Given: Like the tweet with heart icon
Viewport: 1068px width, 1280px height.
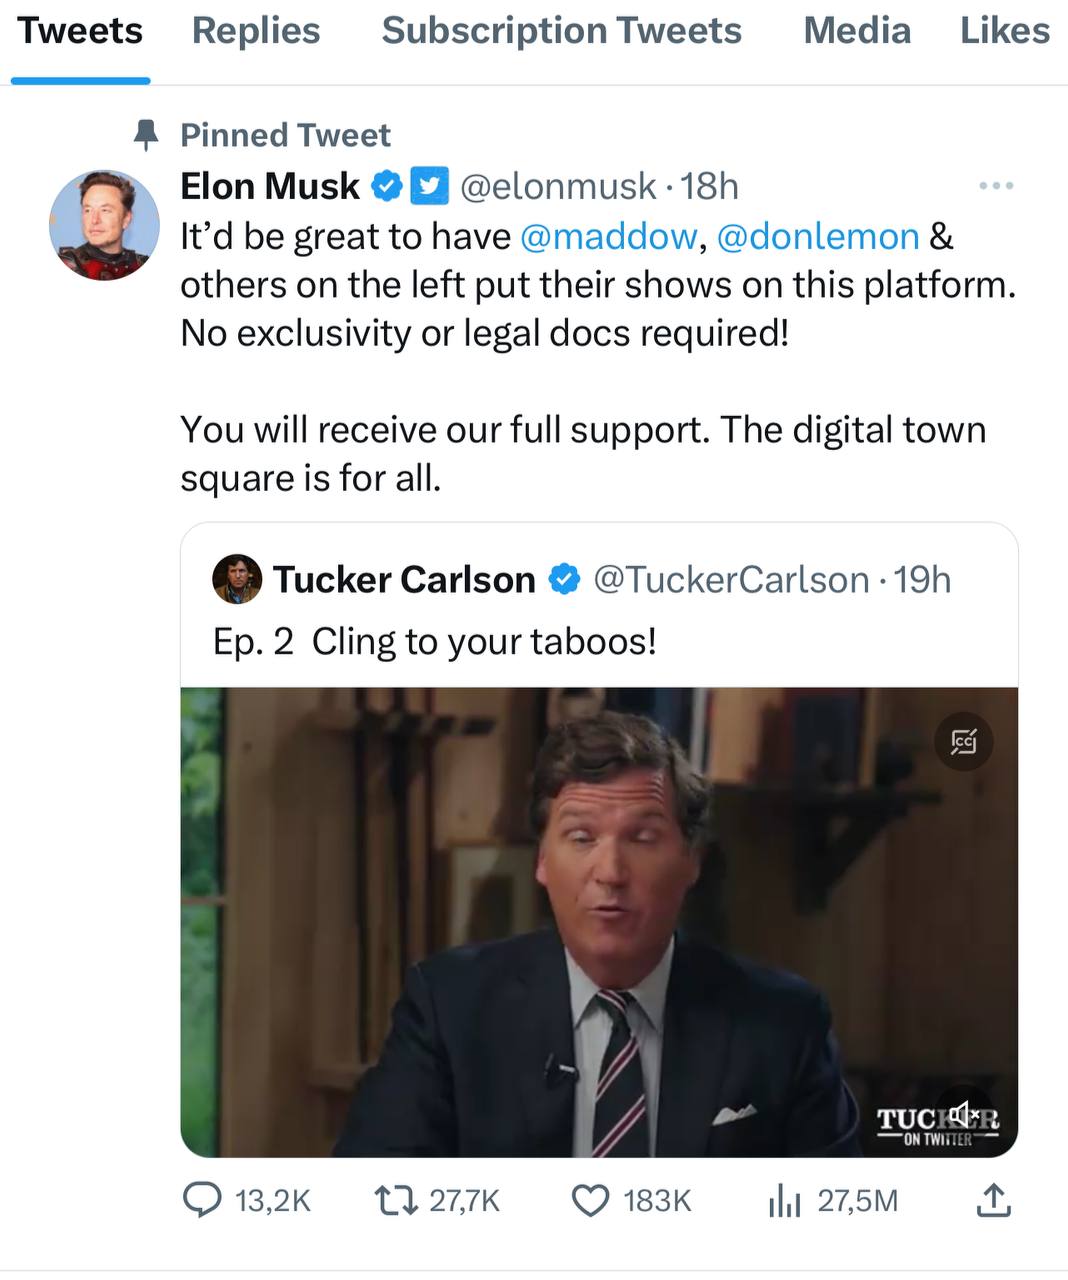Looking at the screenshot, I should (590, 1200).
